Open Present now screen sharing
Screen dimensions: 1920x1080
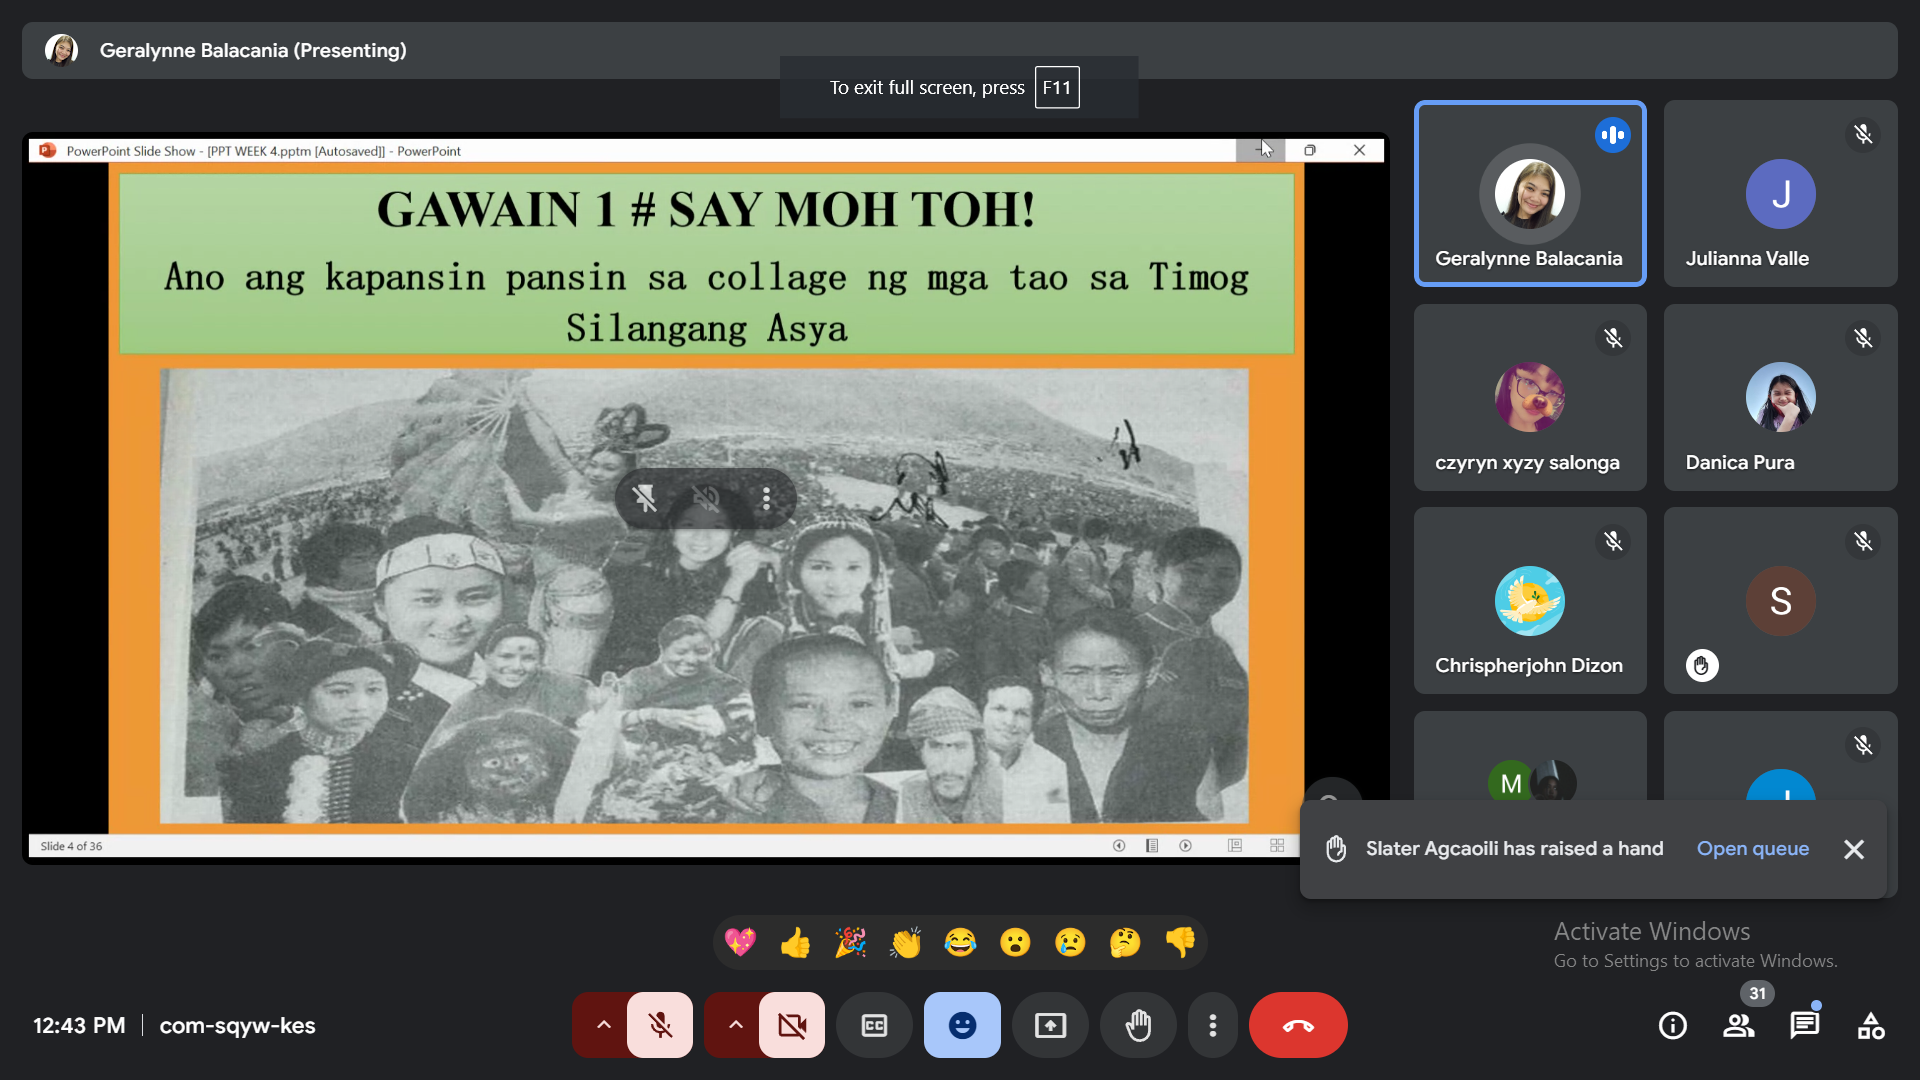(x=1050, y=1025)
